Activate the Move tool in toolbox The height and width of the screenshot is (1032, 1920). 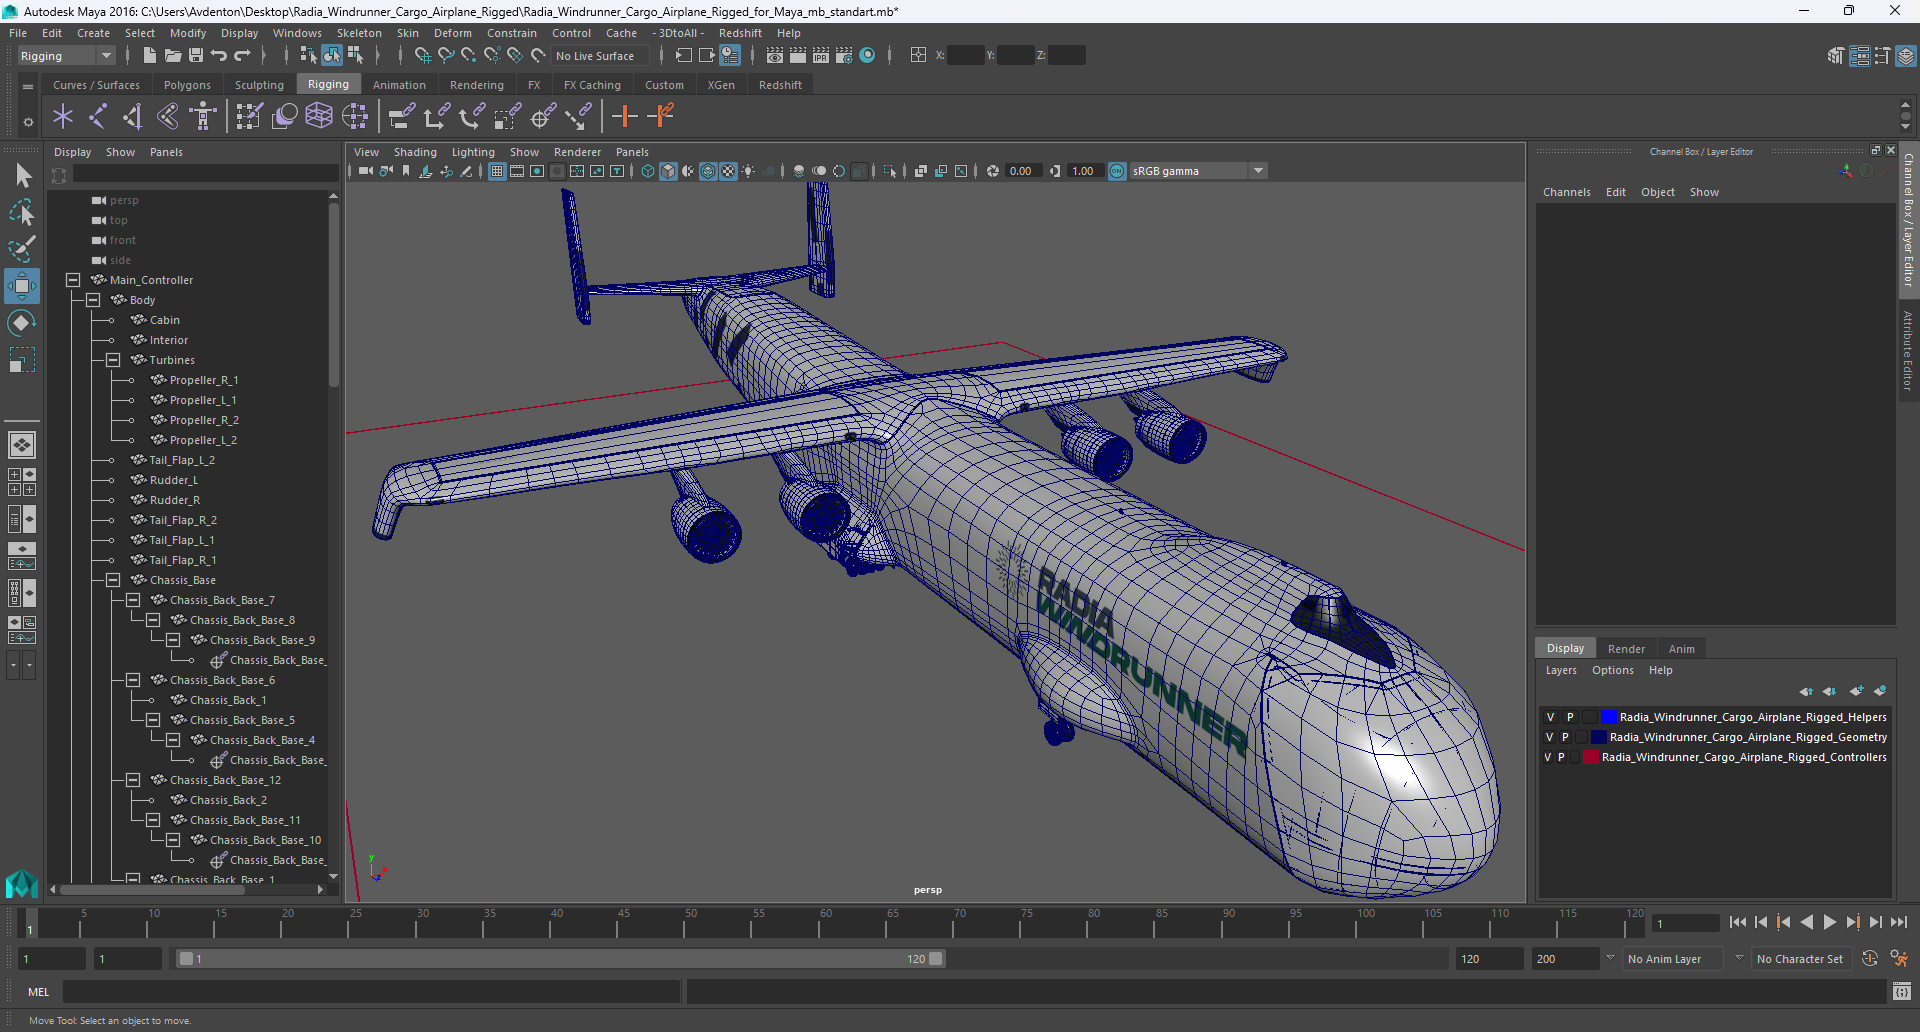pyautogui.click(x=22, y=286)
